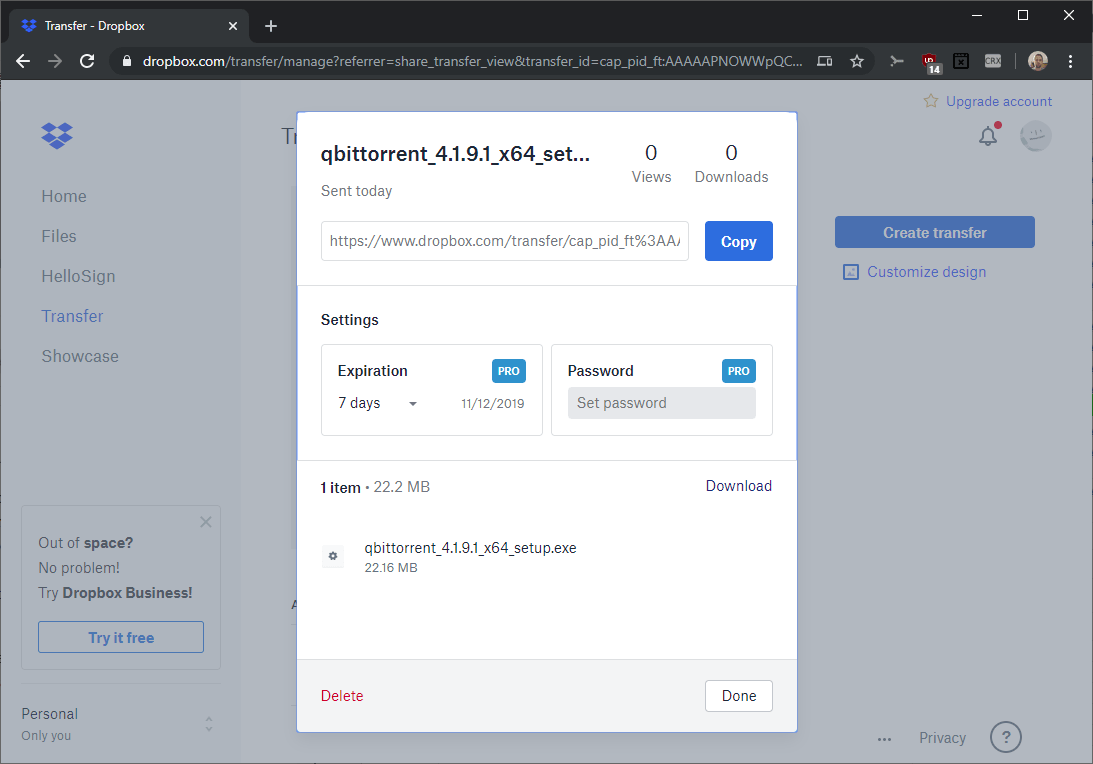The image size is (1093, 764).
Task: Open Showcase in the sidebar
Action: click(x=79, y=356)
